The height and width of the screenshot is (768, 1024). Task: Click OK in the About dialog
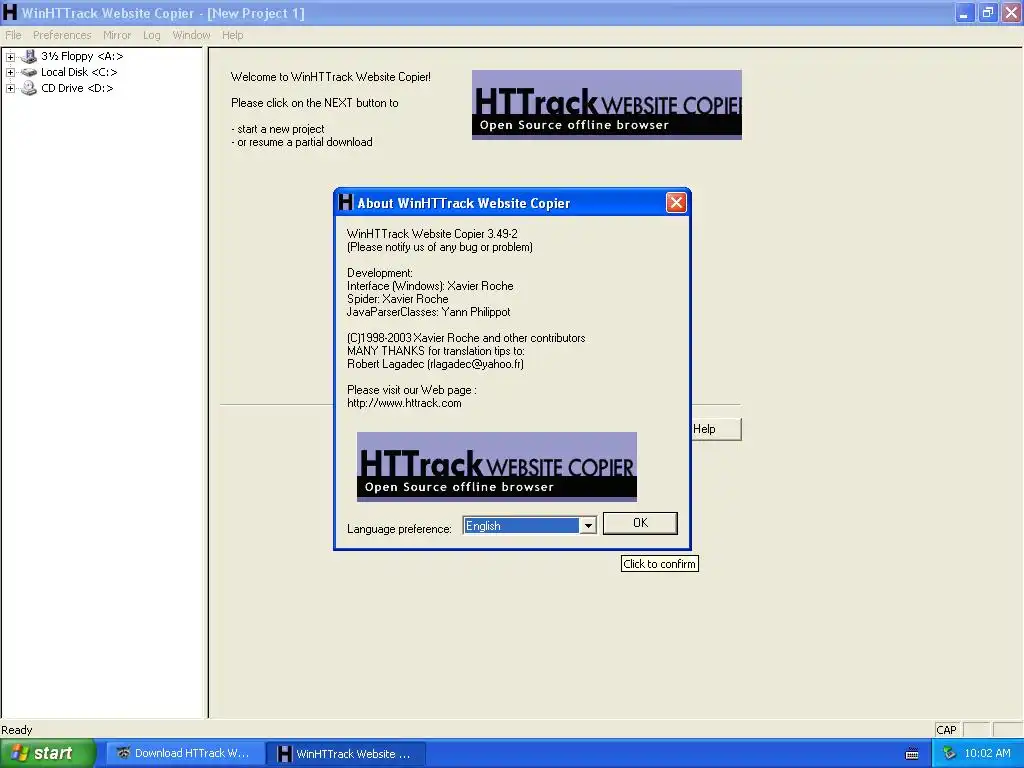640,523
